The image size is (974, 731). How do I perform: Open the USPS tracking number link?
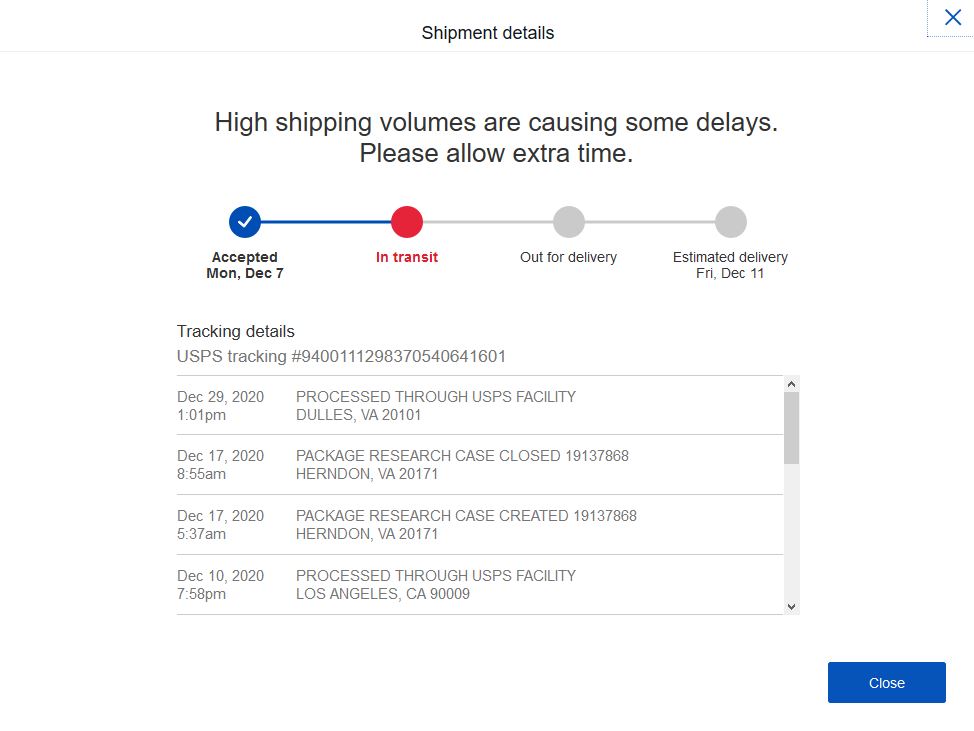point(341,356)
